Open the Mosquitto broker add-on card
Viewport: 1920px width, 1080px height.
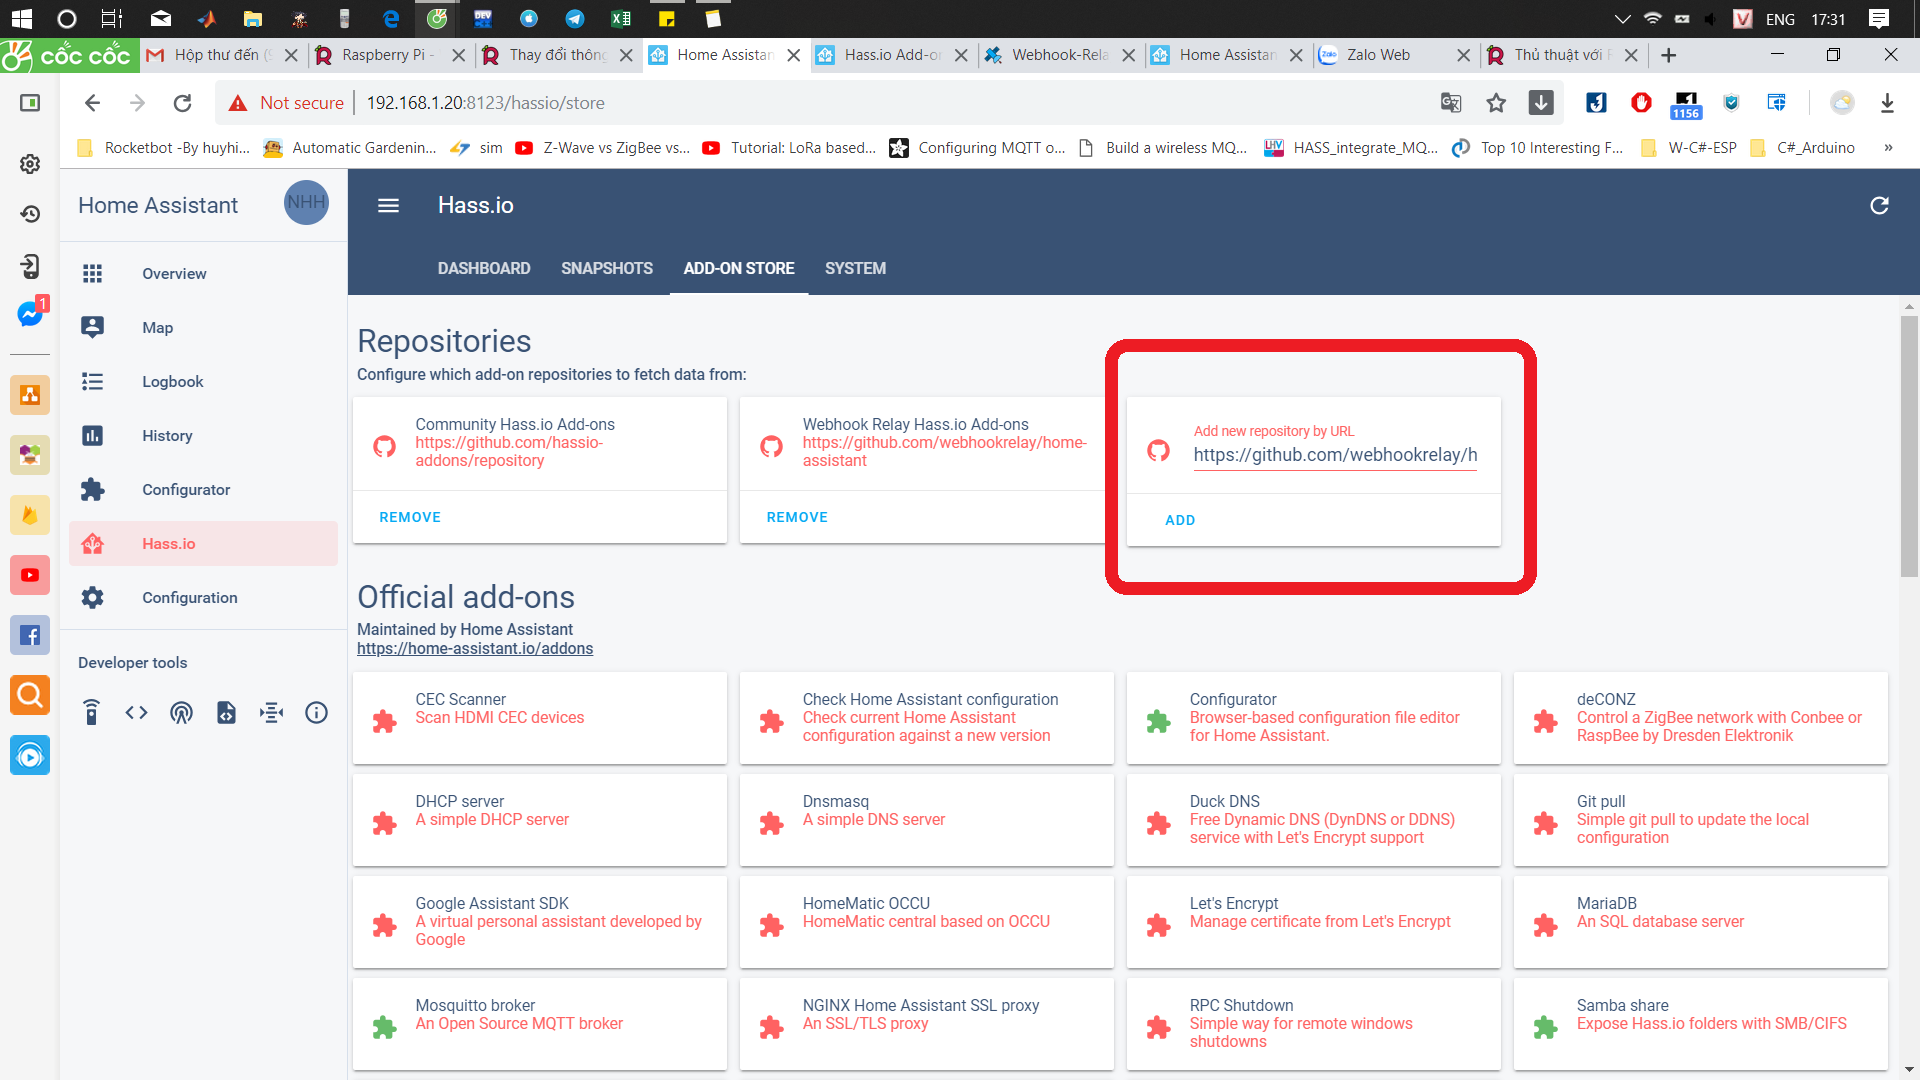[x=540, y=1024]
